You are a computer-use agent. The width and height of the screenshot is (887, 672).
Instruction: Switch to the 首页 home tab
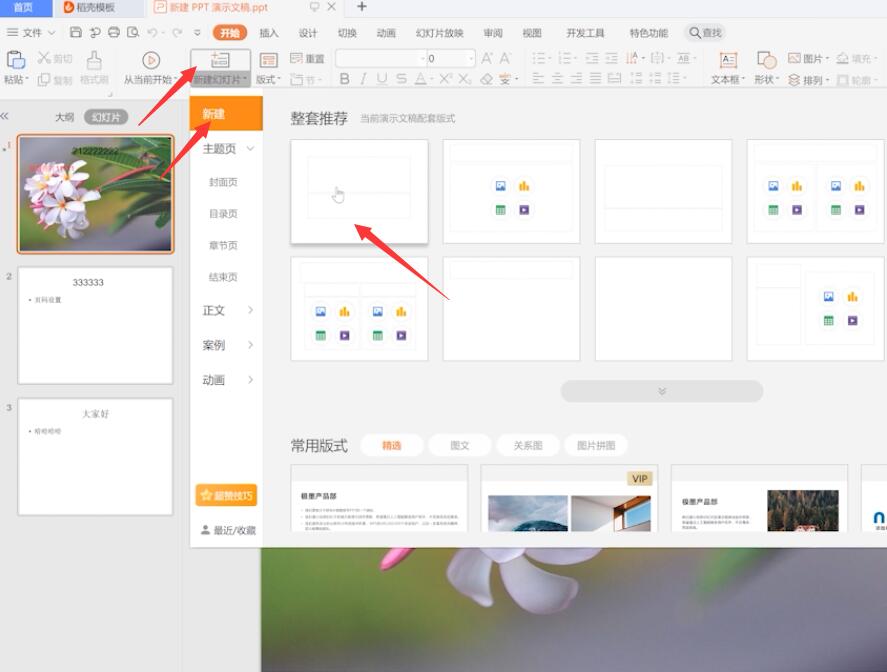coord(23,7)
